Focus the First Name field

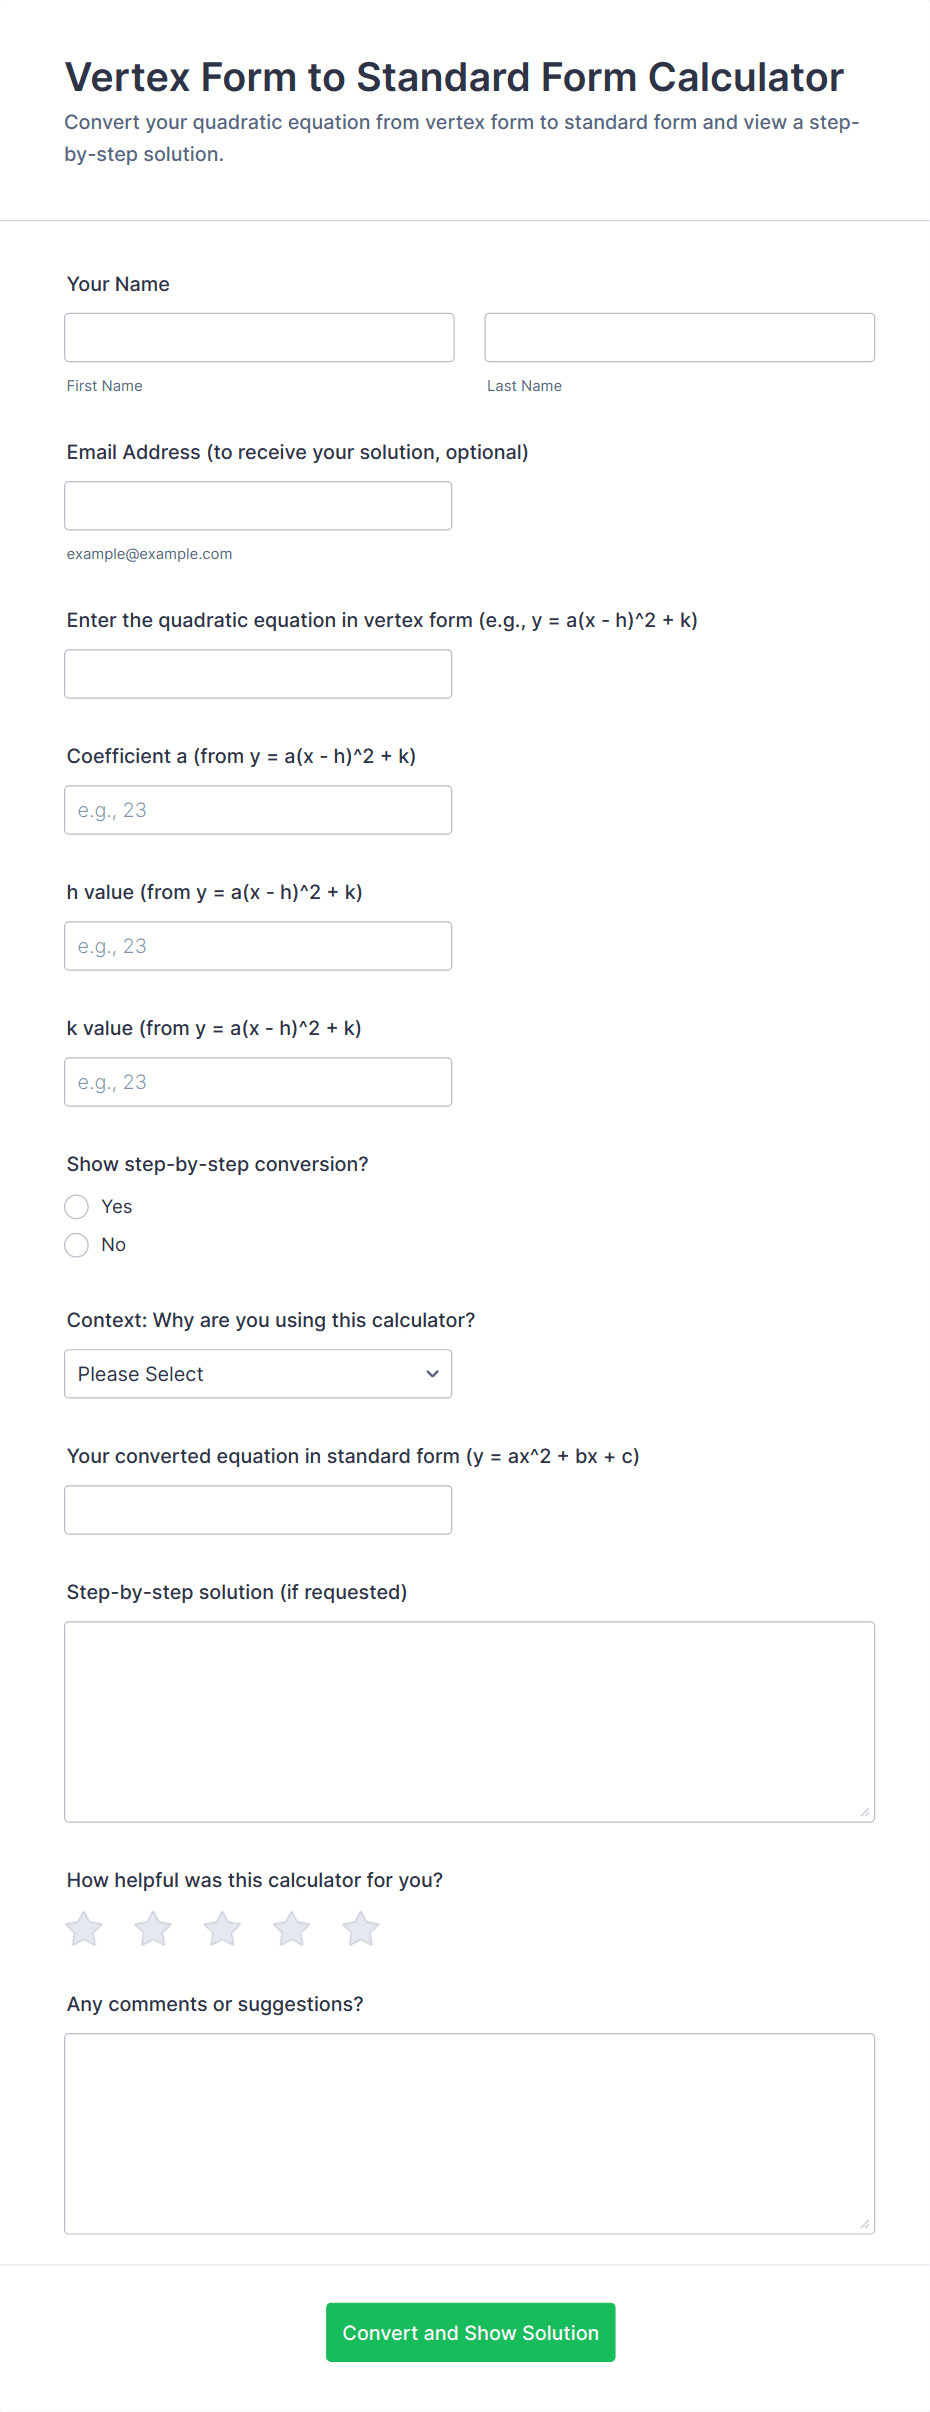pyautogui.click(x=259, y=338)
